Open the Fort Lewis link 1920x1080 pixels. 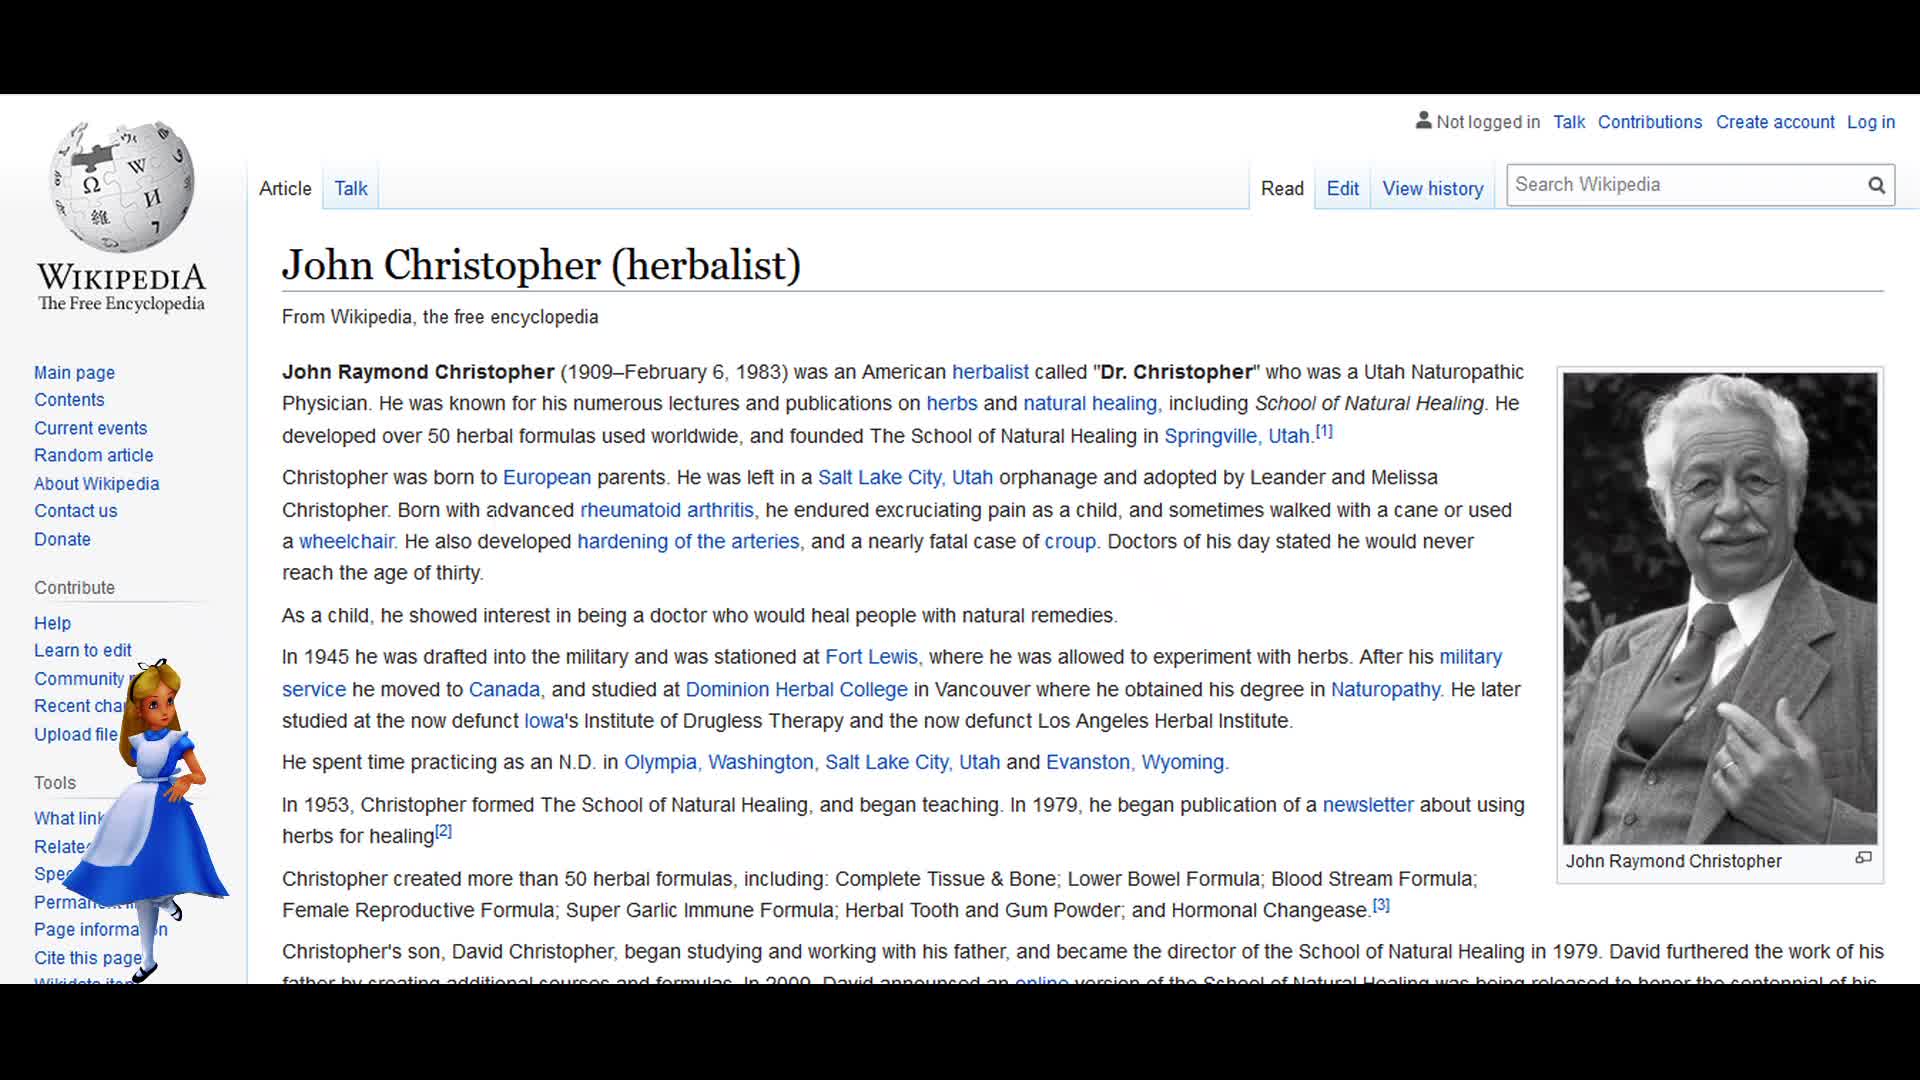point(871,657)
